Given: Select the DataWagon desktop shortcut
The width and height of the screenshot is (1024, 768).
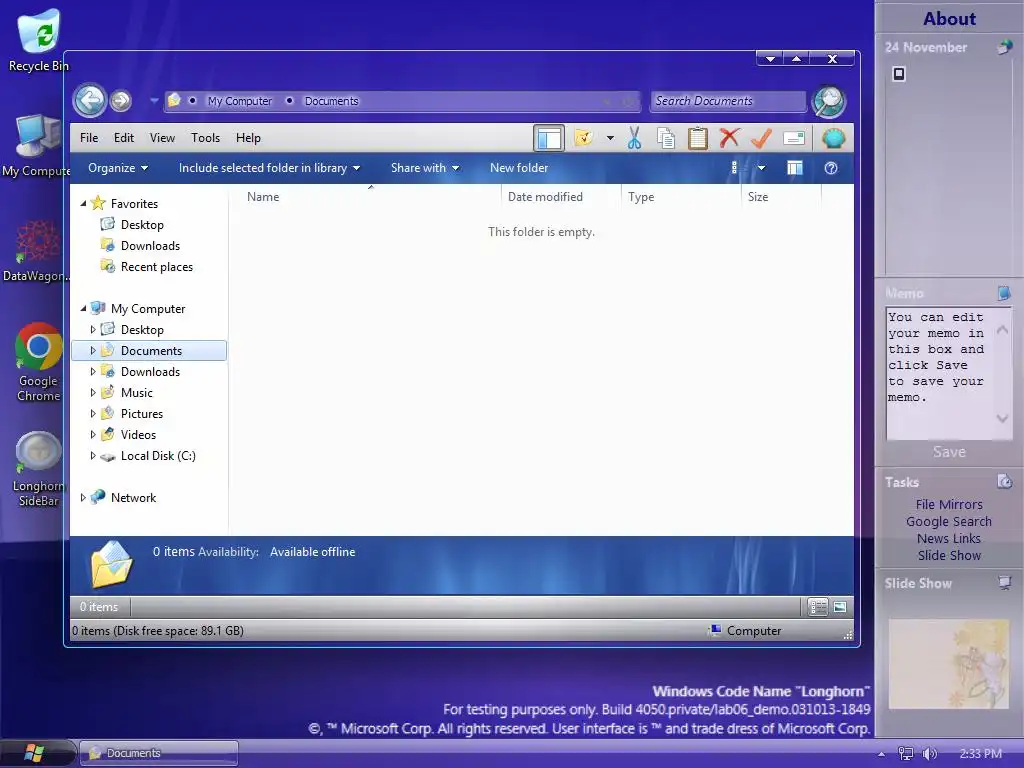Looking at the screenshot, I should 36,251.
